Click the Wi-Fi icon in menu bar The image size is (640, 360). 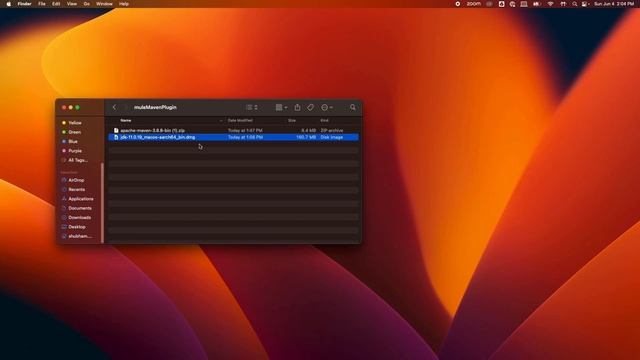(550, 4)
